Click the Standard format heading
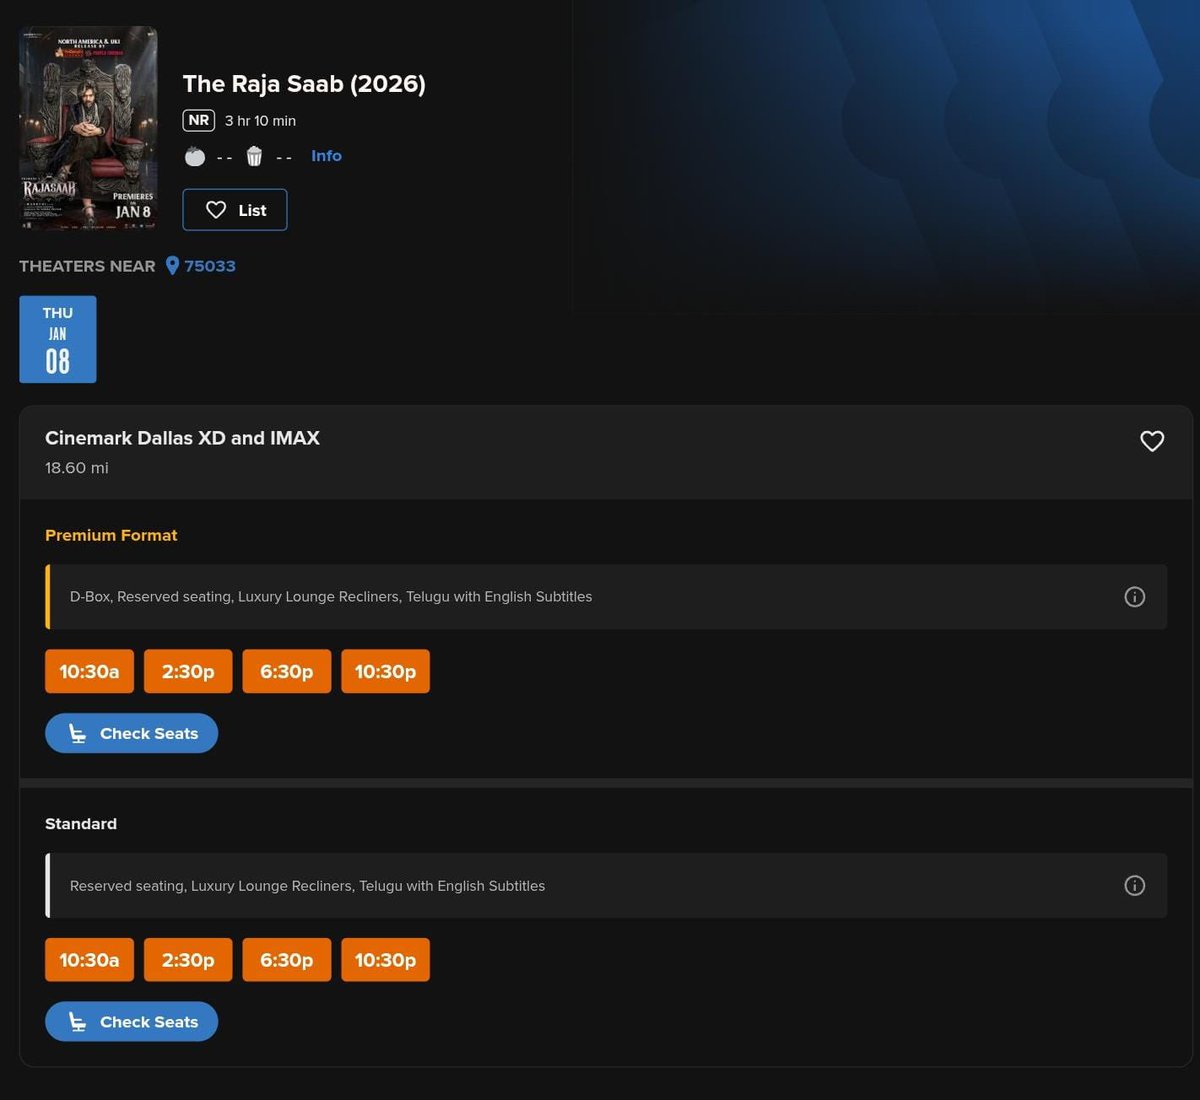Screen dimensions: 1200x1100 [81, 824]
